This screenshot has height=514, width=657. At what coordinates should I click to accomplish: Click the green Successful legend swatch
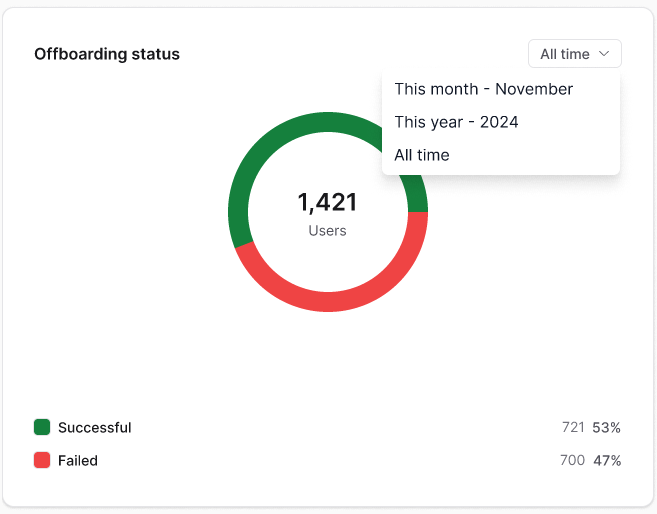tap(42, 427)
